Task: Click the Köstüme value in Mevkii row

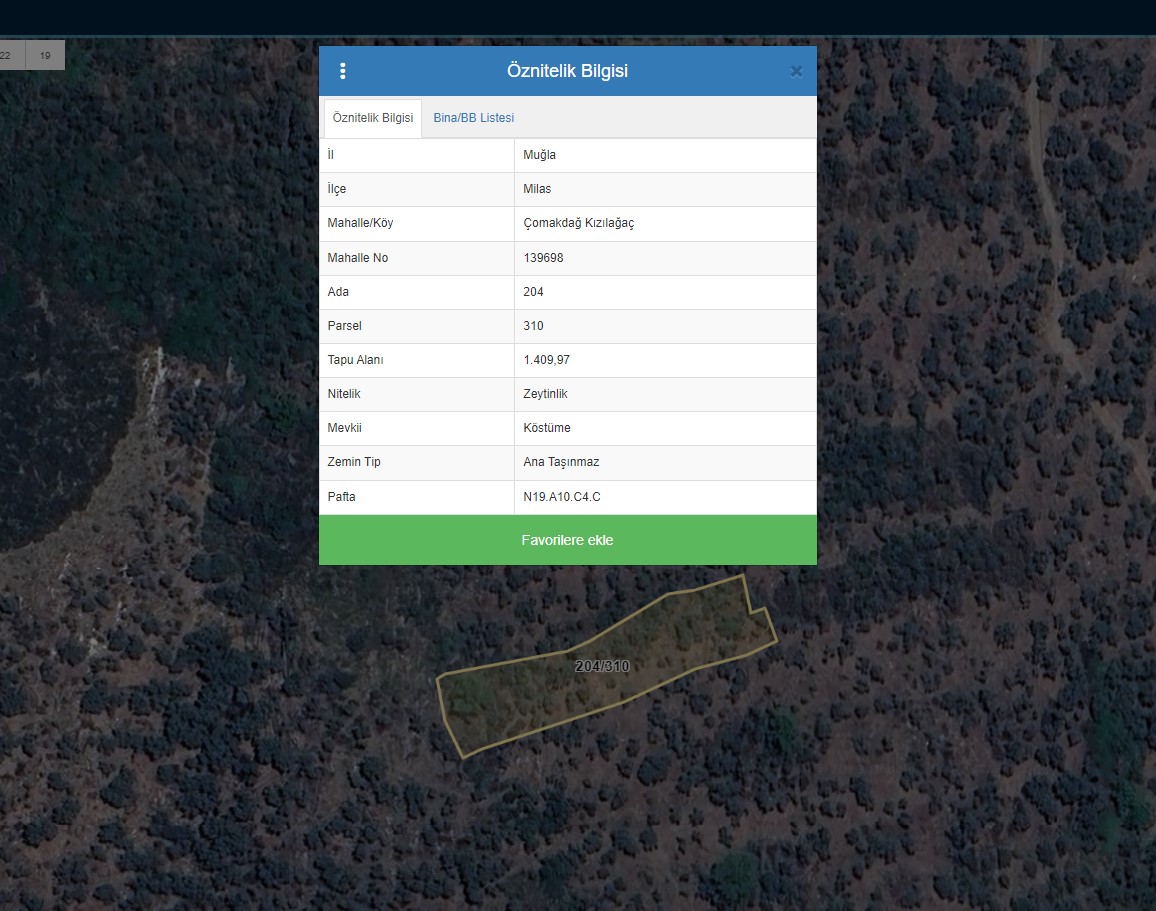Action: 547,428
